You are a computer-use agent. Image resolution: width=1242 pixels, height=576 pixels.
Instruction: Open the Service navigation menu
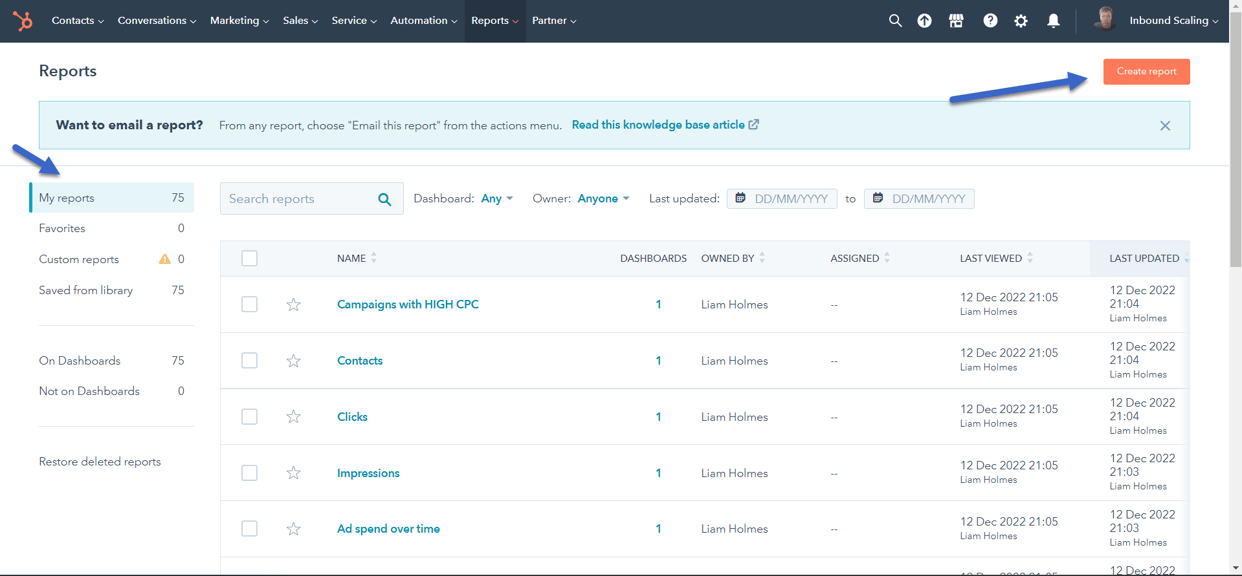click(354, 20)
